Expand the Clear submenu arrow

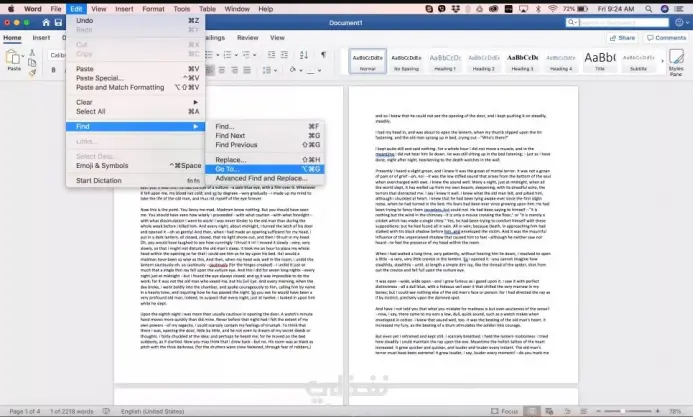point(195,102)
